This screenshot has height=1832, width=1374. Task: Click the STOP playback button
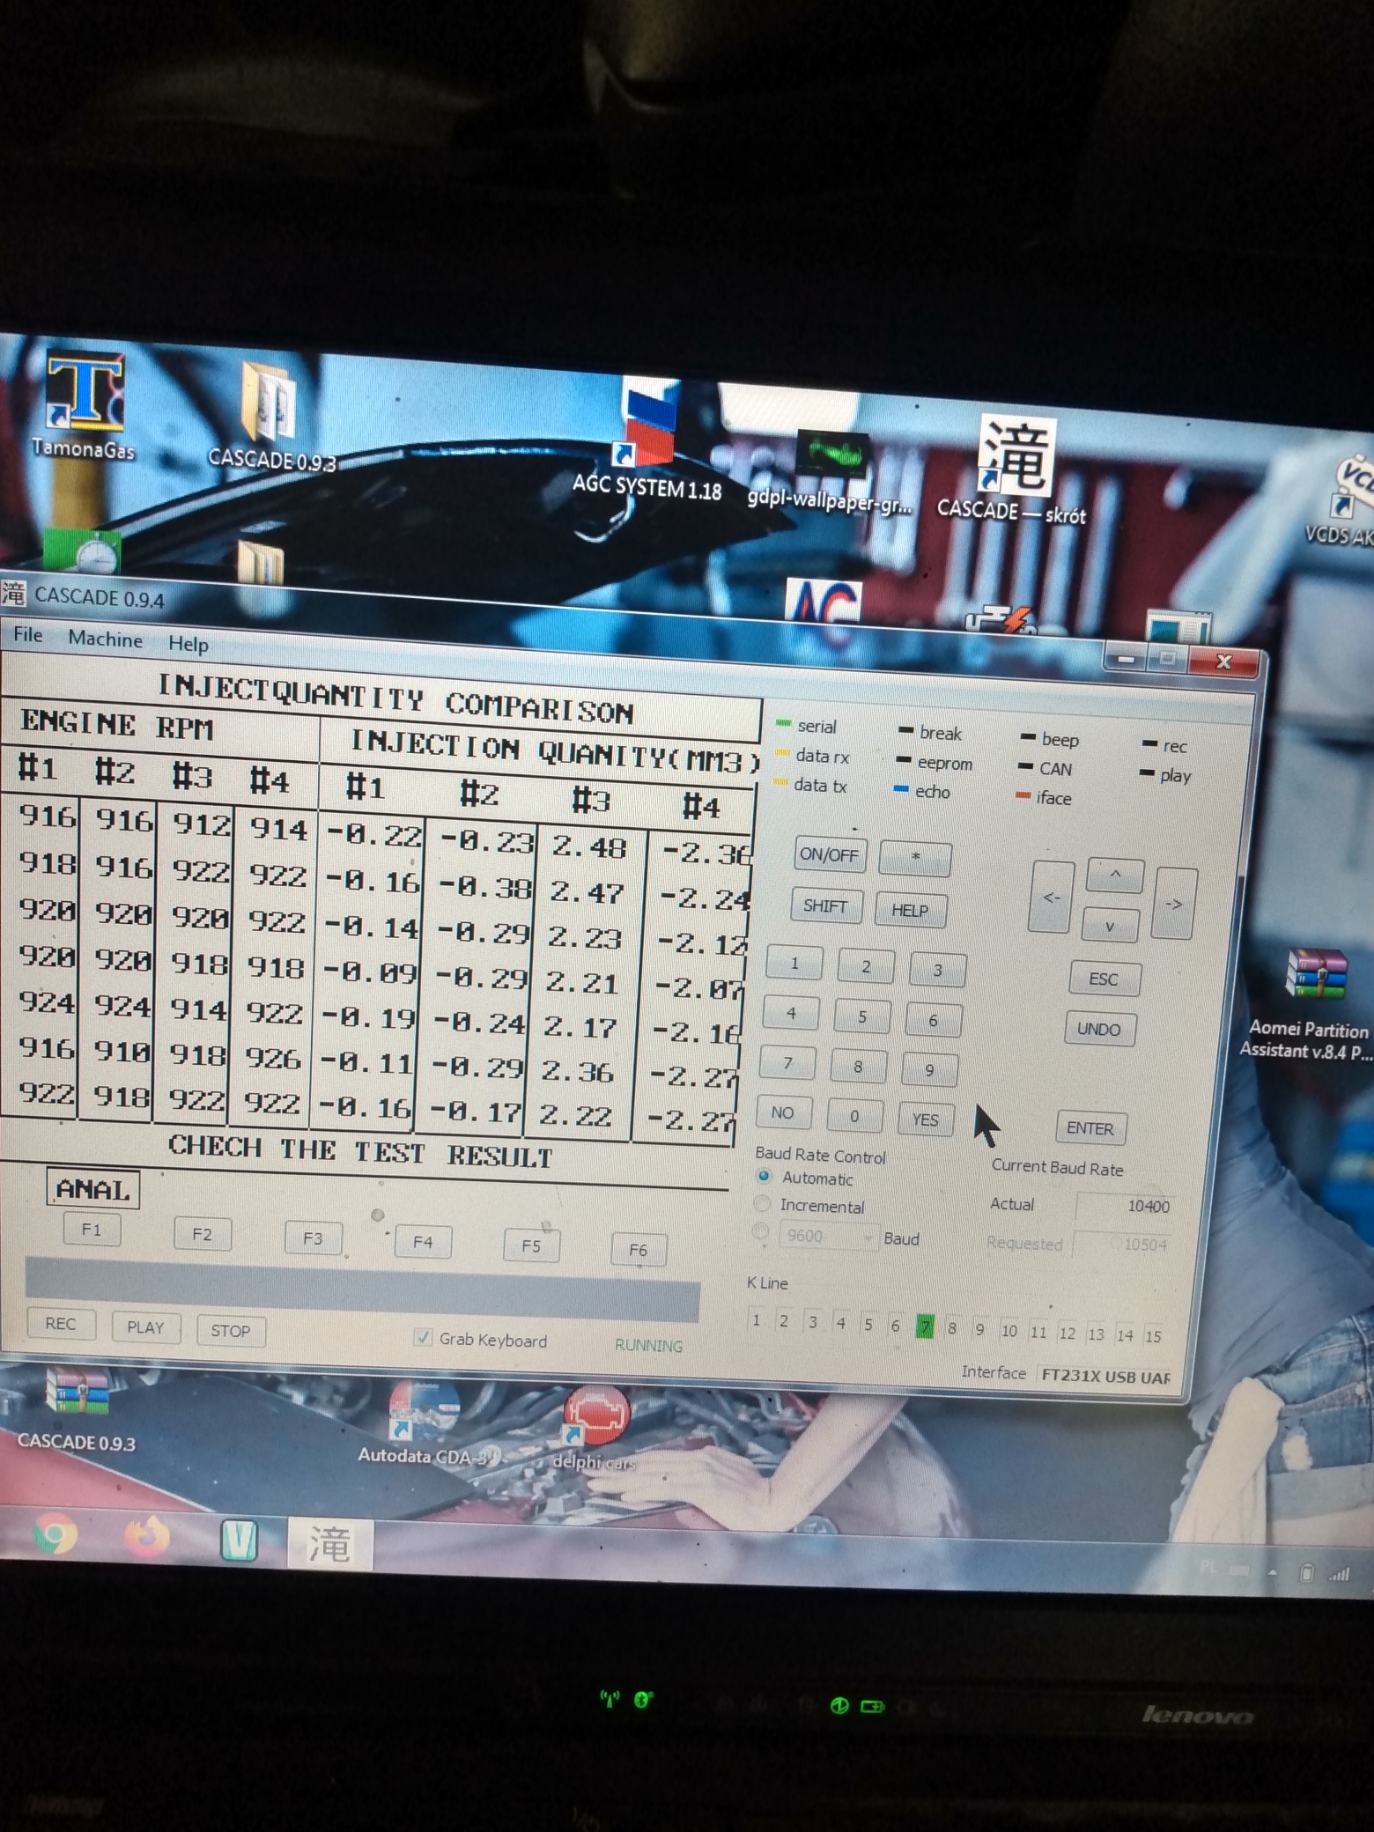coord(231,1330)
